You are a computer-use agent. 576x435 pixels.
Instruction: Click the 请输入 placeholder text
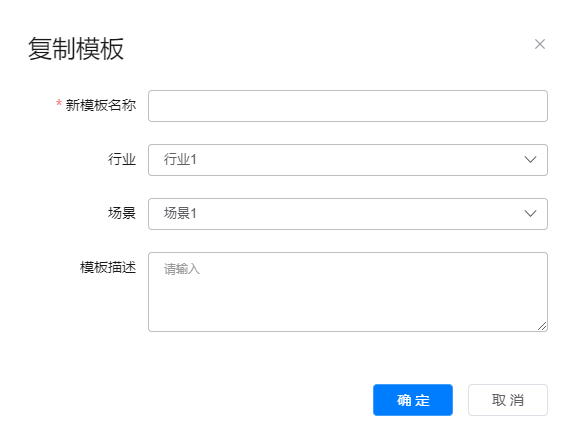pyautogui.click(x=181, y=269)
